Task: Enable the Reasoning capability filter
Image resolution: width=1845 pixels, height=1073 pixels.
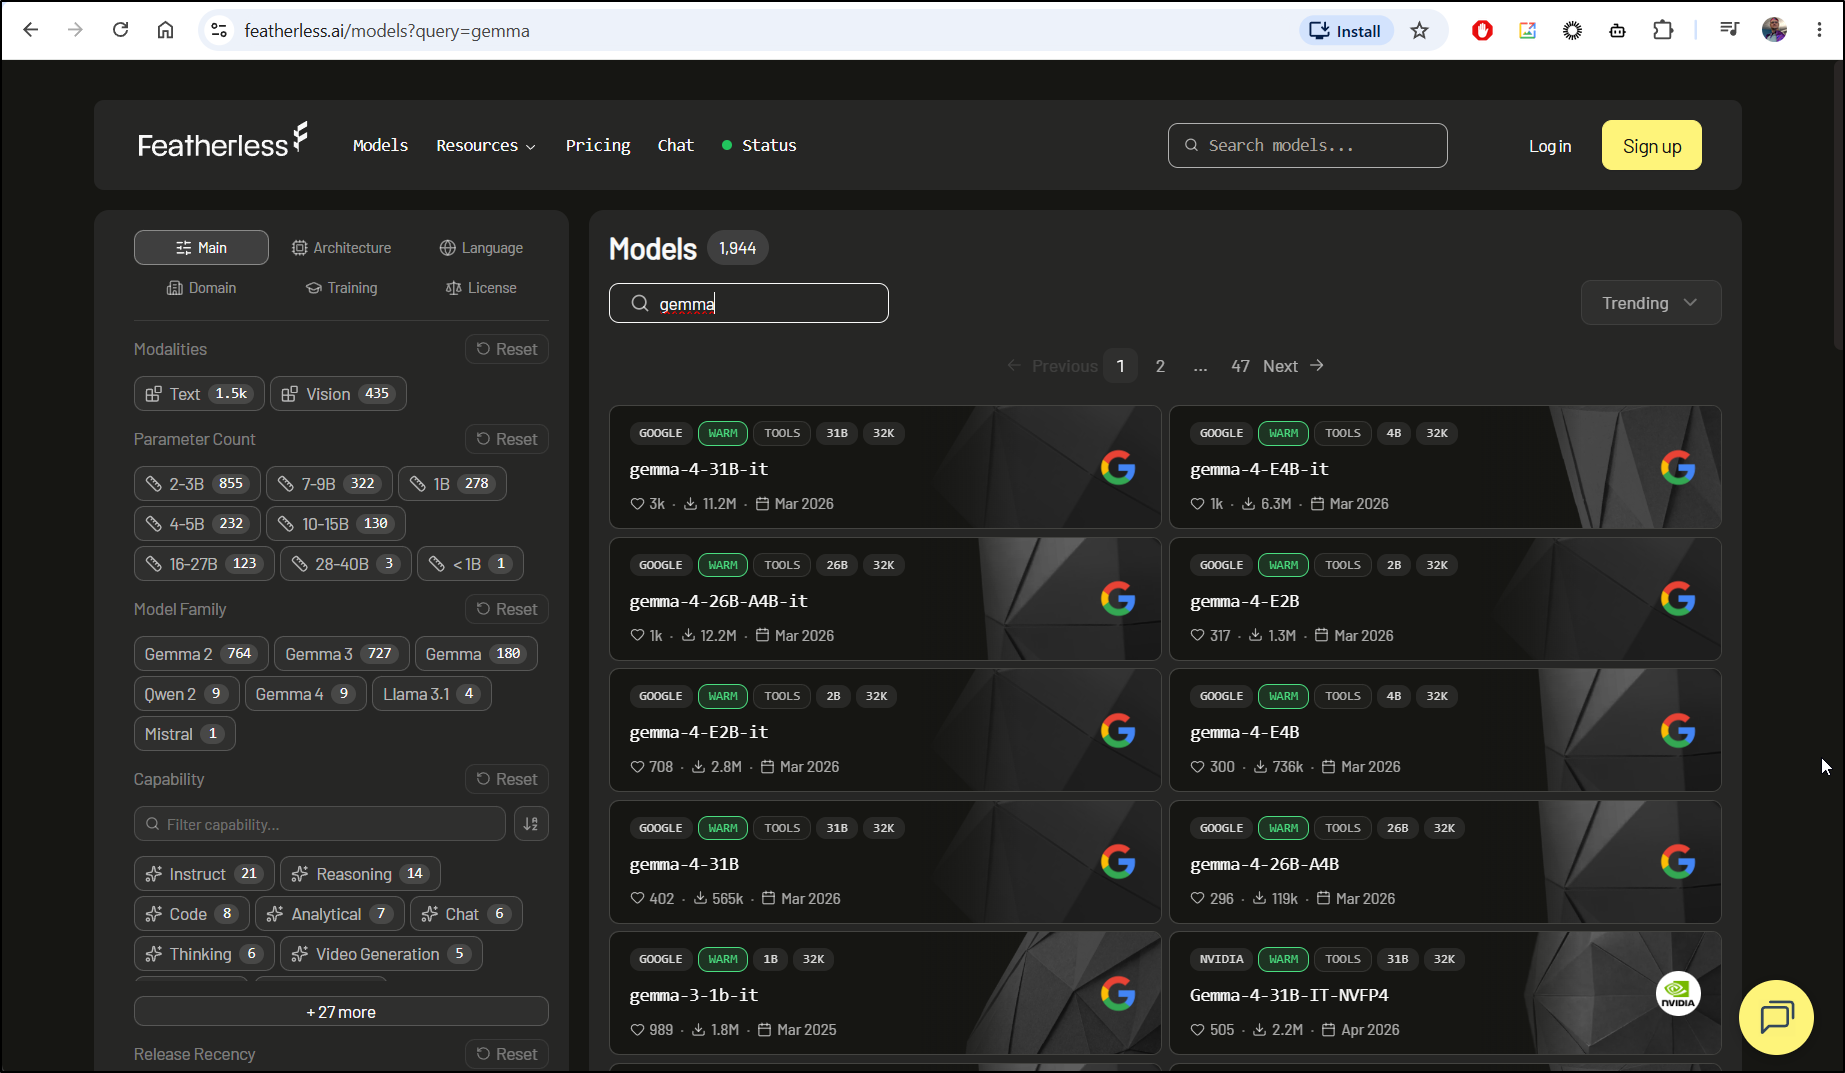Action: tap(360, 874)
